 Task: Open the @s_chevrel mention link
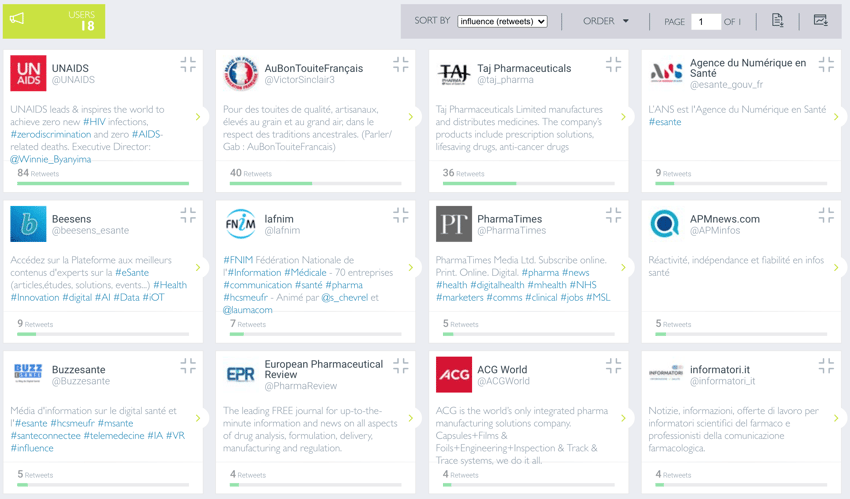tap(344, 297)
